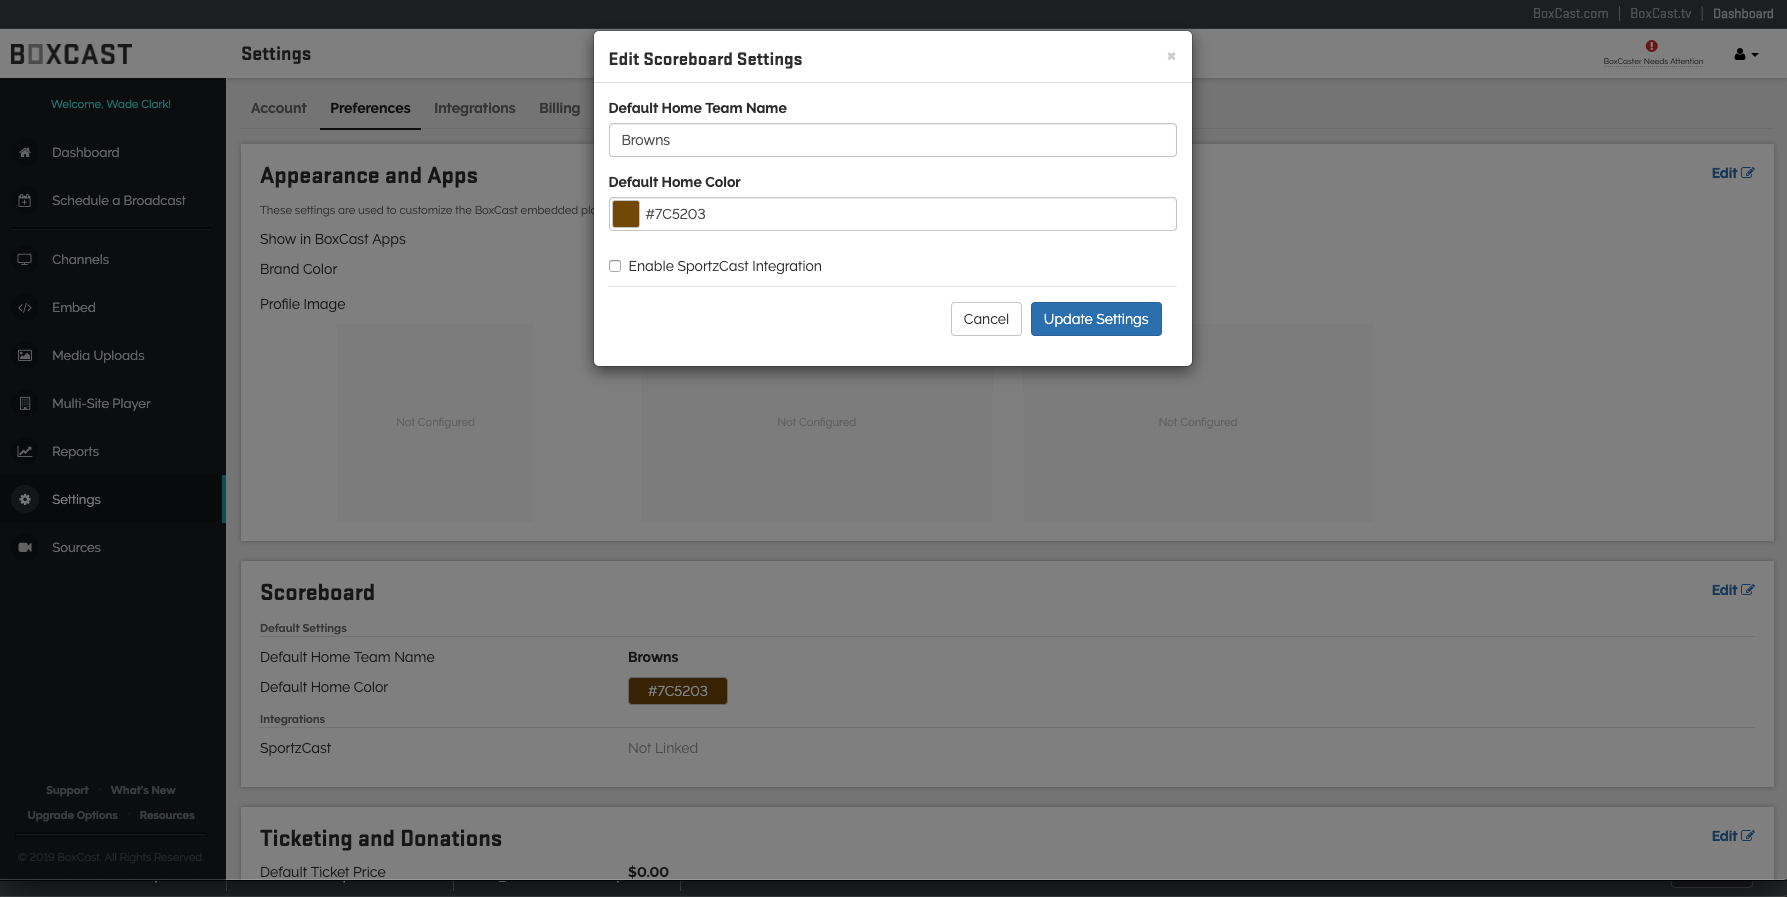Click the Embed code icon
Viewport: 1787px width, 897px height.
tap(25, 308)
